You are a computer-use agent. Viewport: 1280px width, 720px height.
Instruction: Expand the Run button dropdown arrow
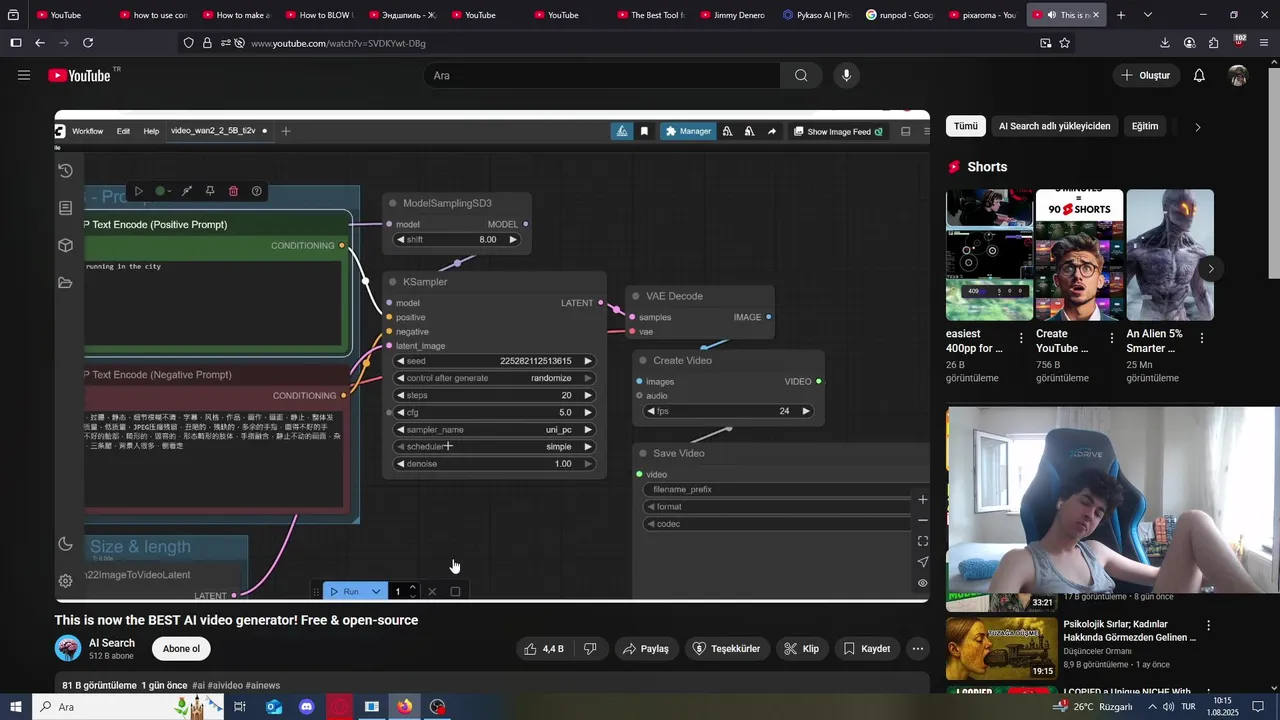click(x=376, y=592)
